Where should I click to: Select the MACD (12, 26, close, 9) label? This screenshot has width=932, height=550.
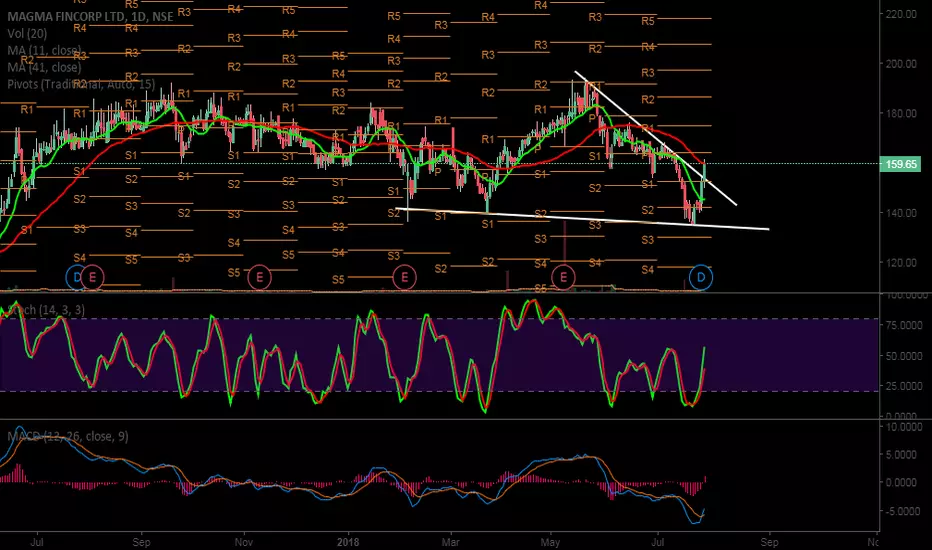[68, 436]
